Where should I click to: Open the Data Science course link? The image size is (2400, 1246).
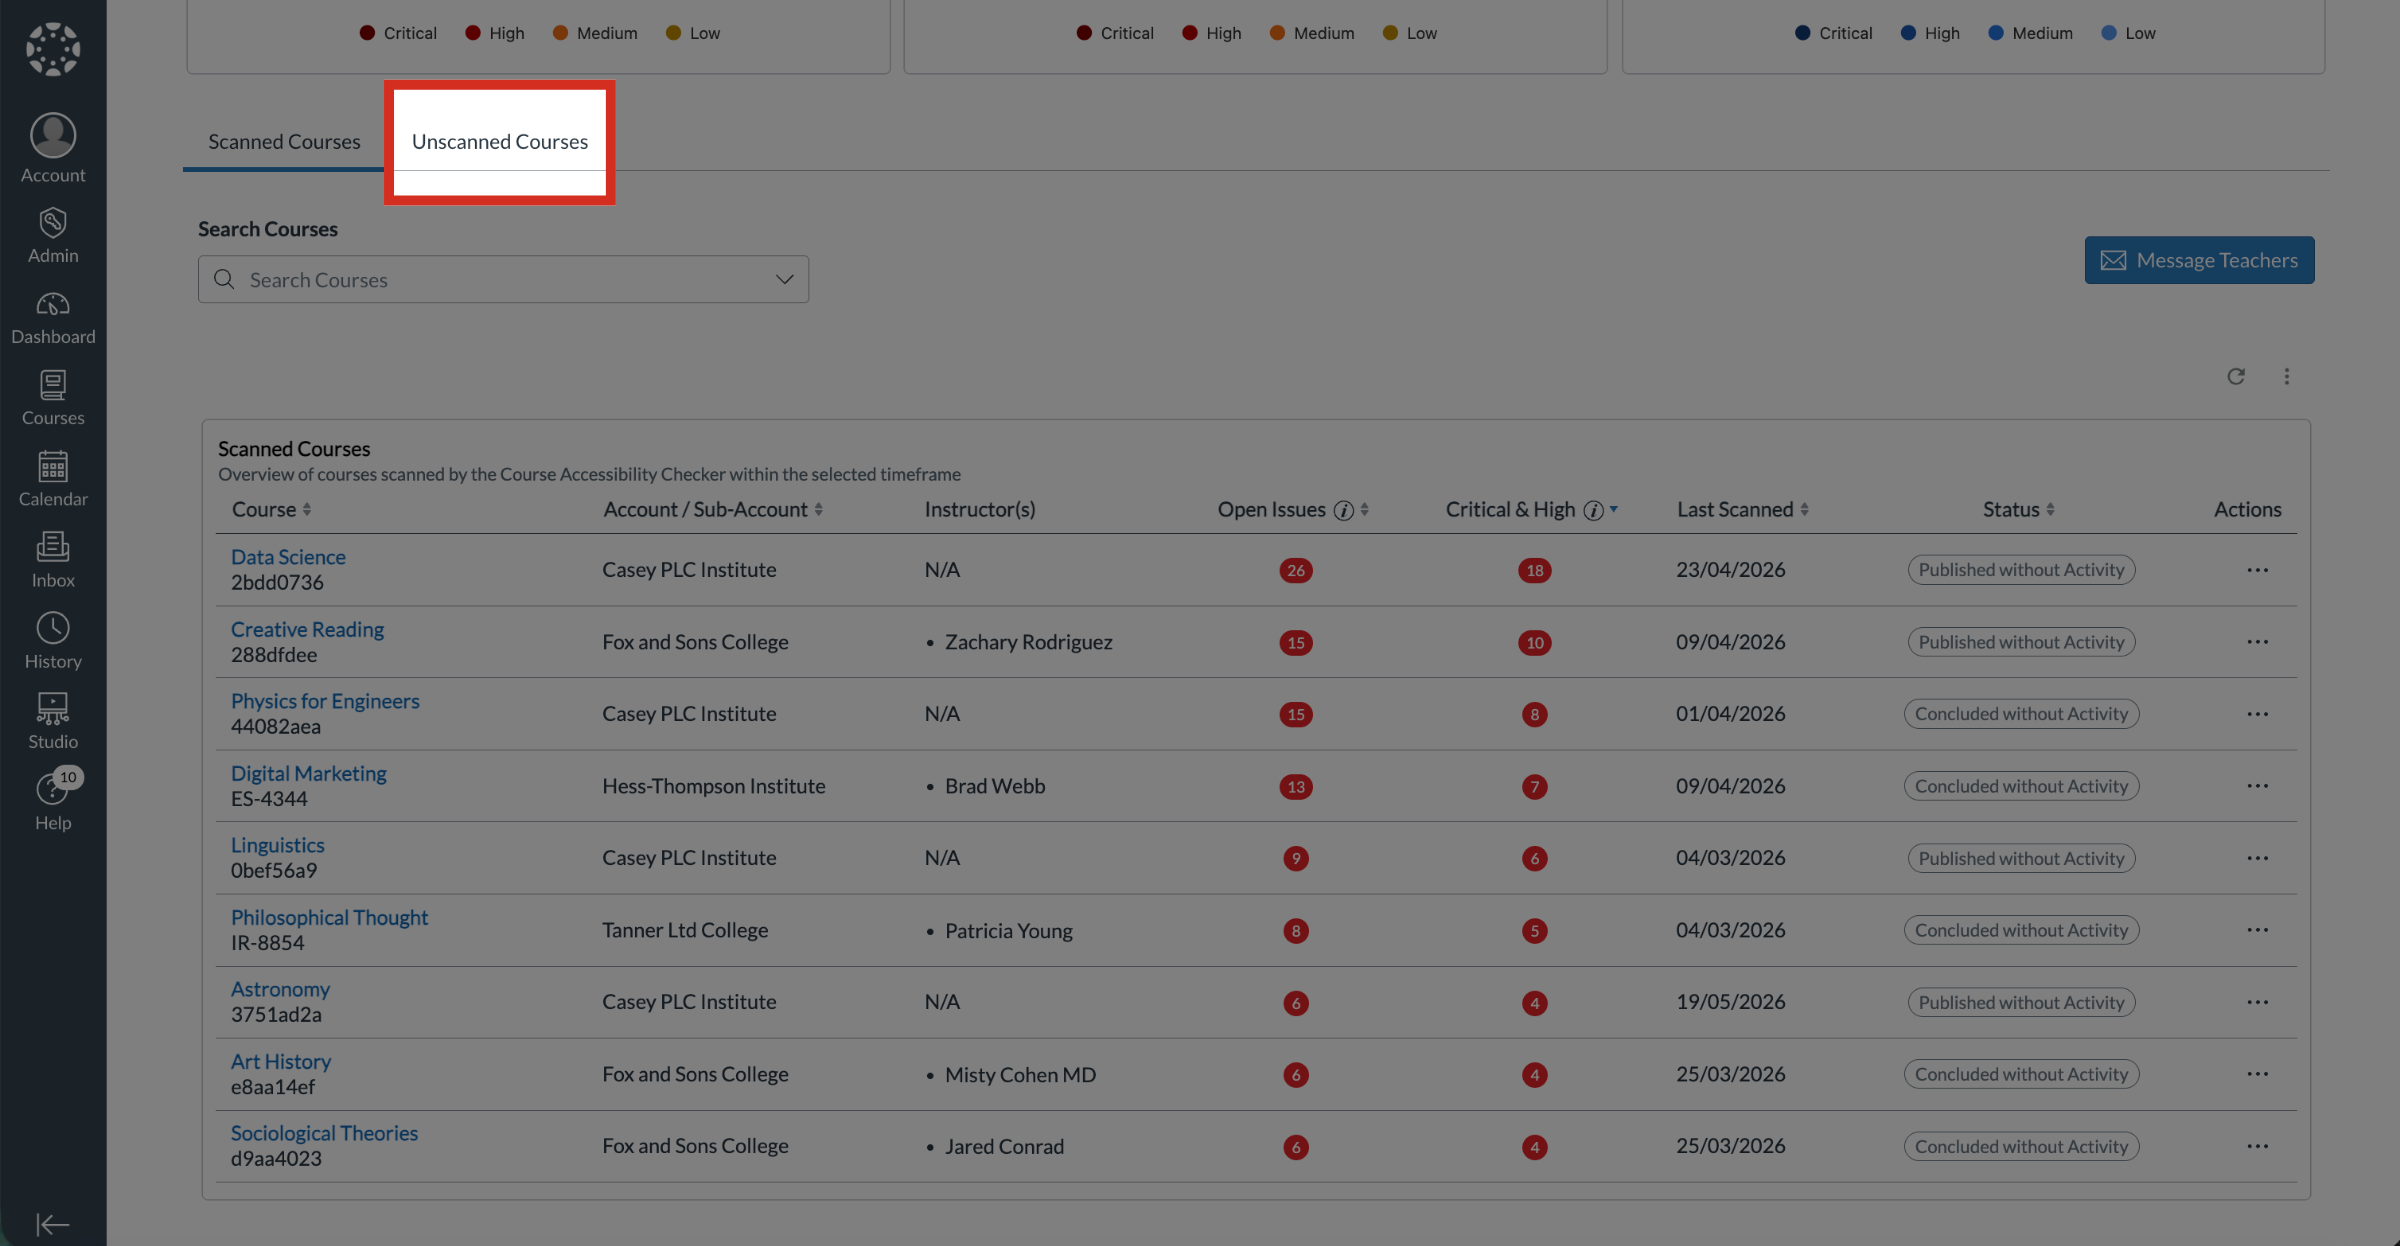pyautogui.click(x=288, y=557)
